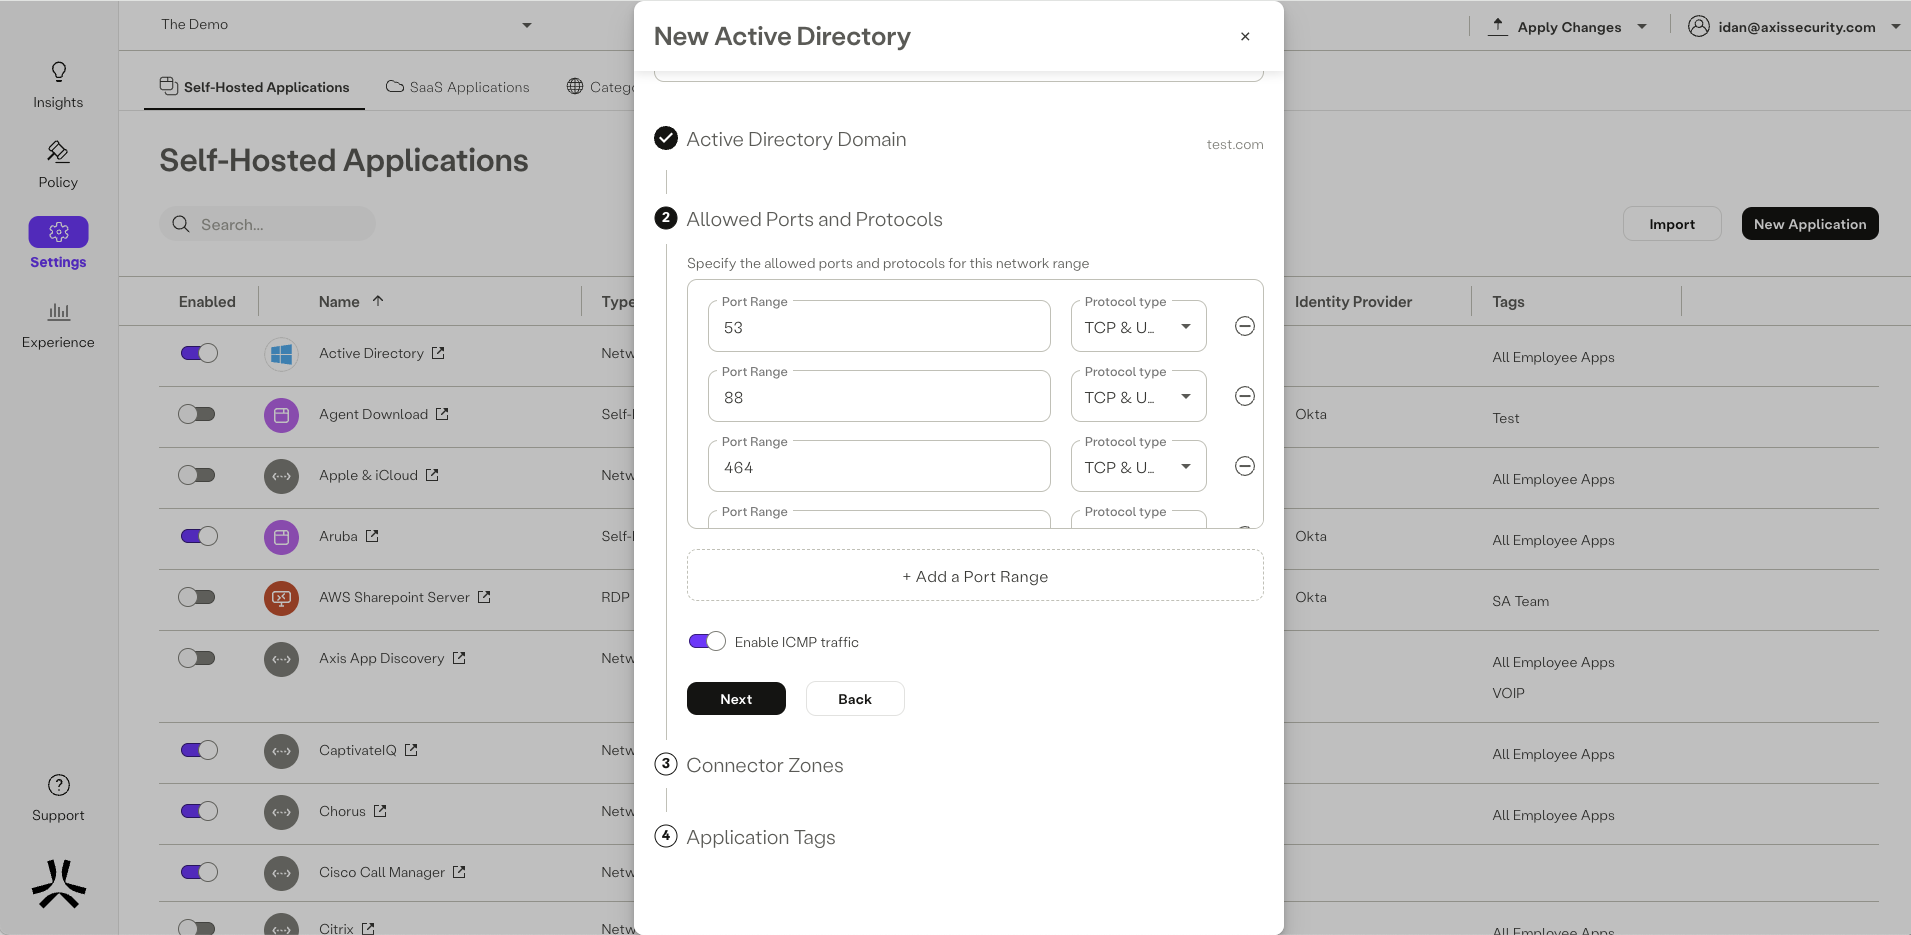This screenshot has height=935, width=1911.
Task: Click the Axis logo in sidebar
Action: (59, 884)
